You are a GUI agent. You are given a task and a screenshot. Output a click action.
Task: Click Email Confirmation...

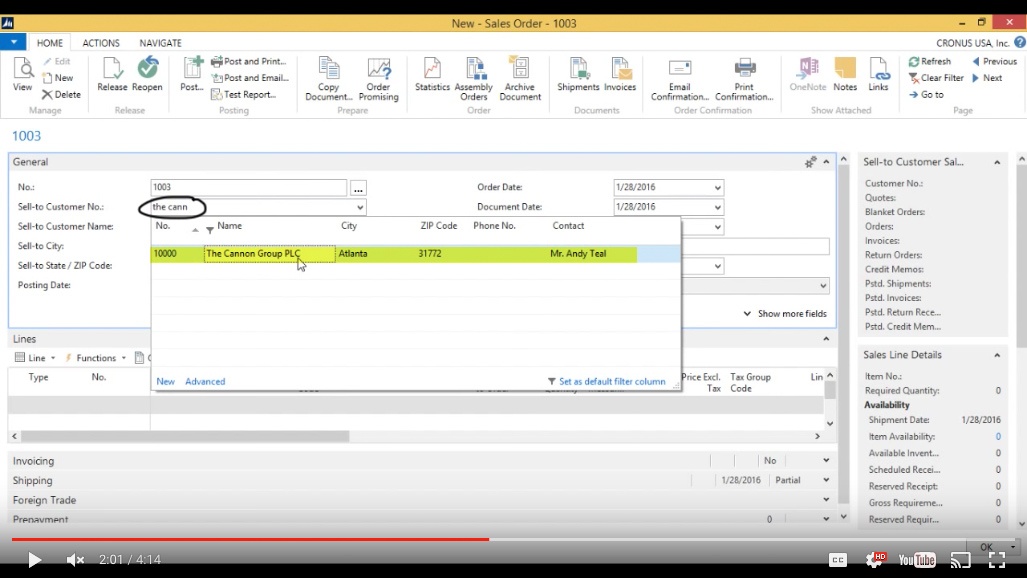(680, 79)
